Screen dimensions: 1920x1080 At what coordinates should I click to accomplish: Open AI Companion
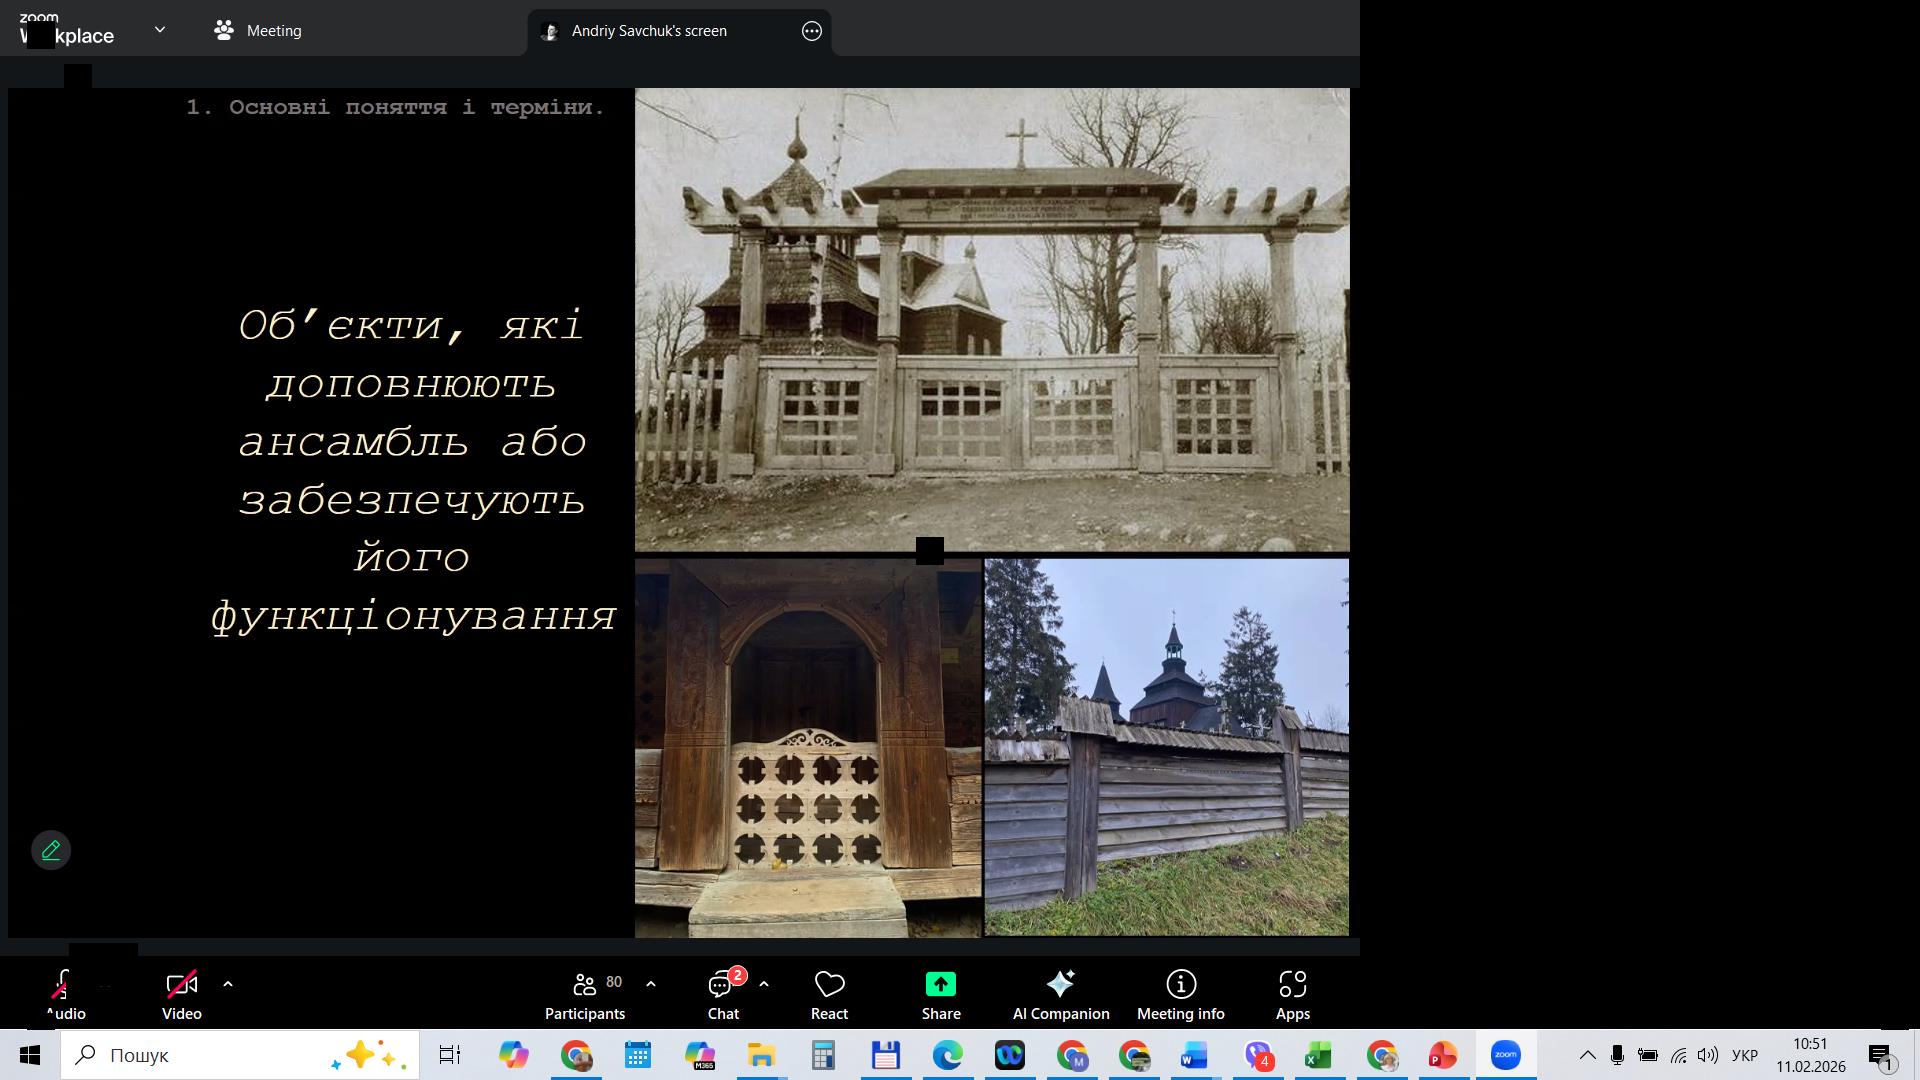pyautogui.click(x=1060, y=992)
